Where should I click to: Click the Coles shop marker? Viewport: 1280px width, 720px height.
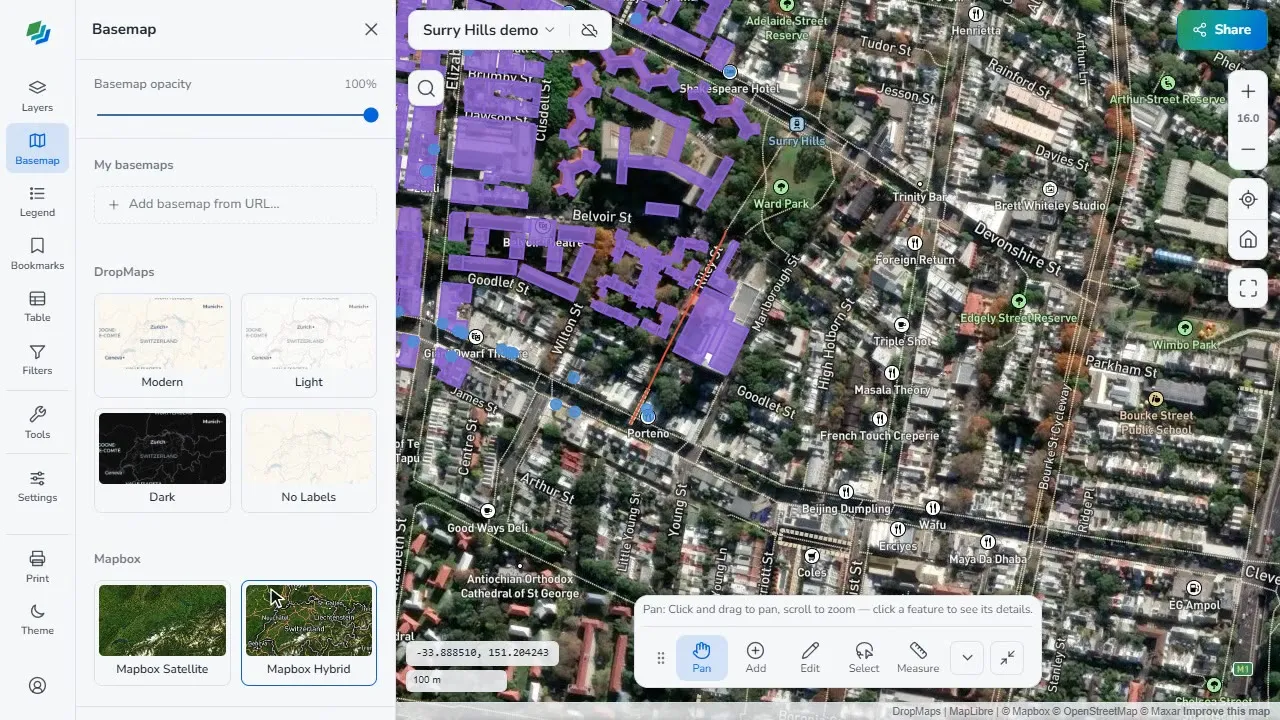coord(812,556)
